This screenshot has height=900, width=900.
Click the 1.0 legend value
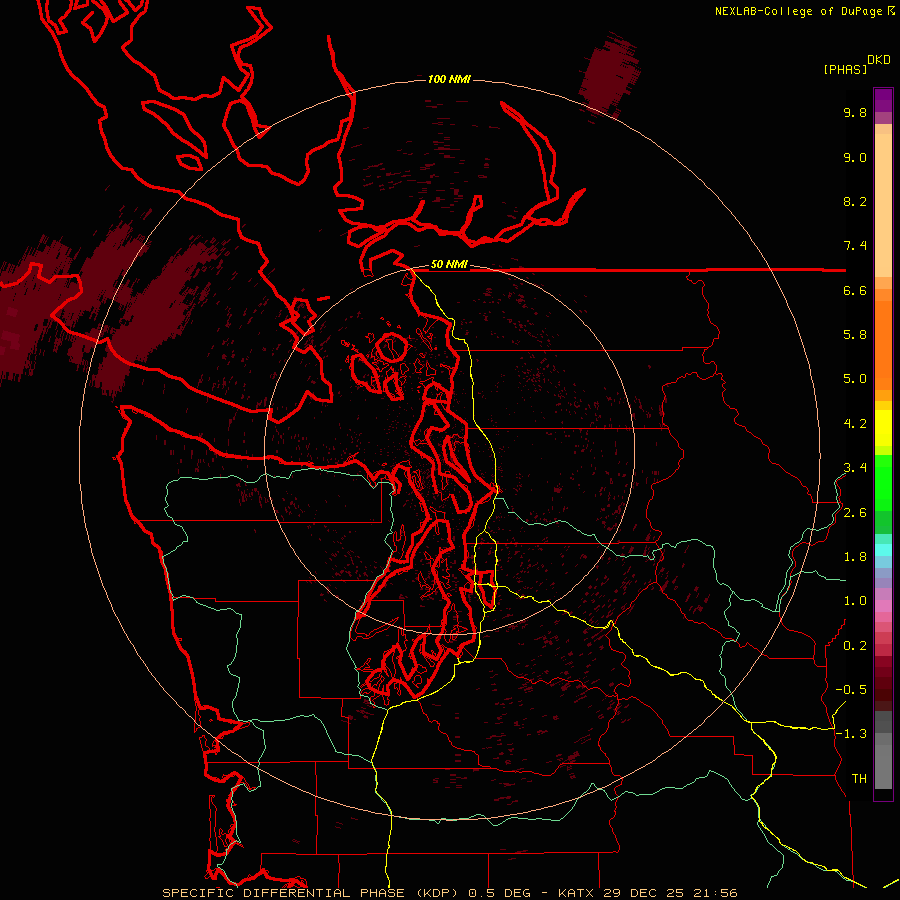855,601
